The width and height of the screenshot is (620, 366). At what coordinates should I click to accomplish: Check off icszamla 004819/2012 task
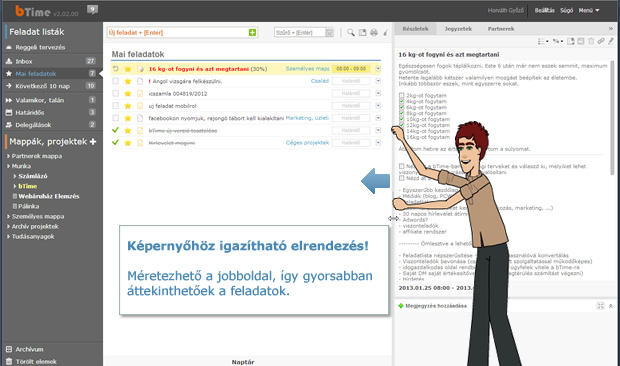pos(115,93)
